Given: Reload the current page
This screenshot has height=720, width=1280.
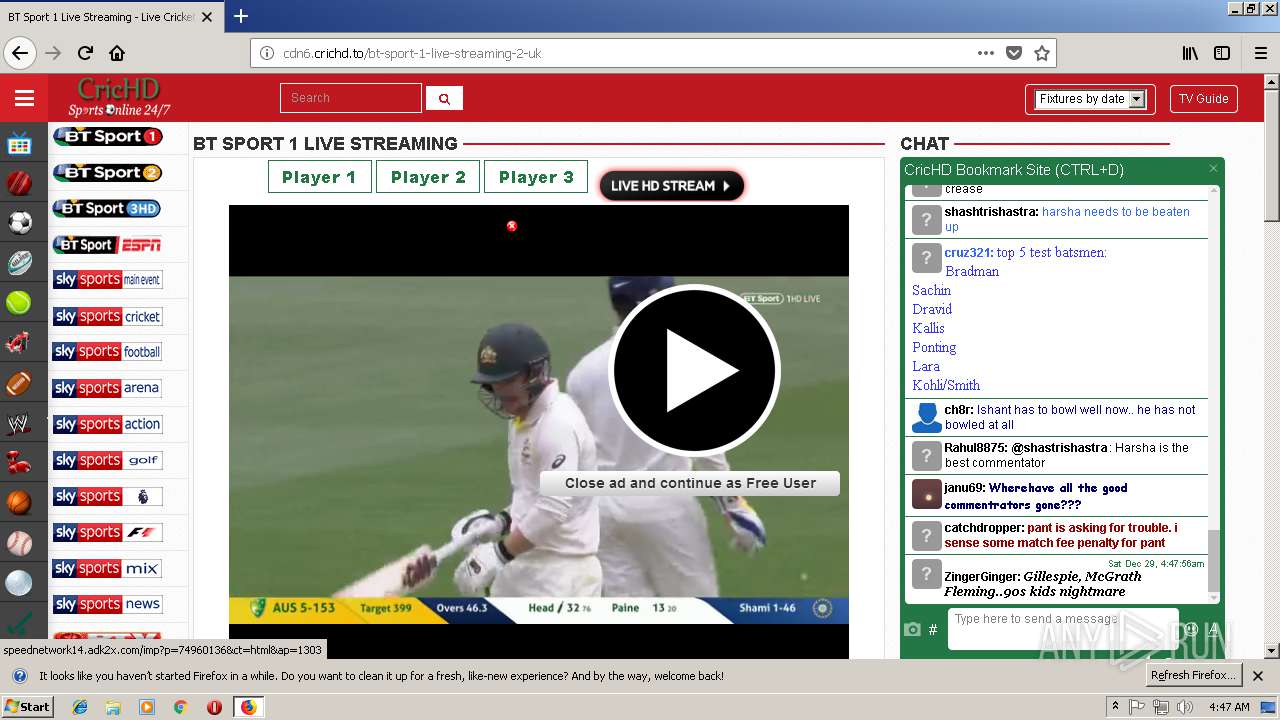Looking at the screenshot, I should tap(85, 53).
